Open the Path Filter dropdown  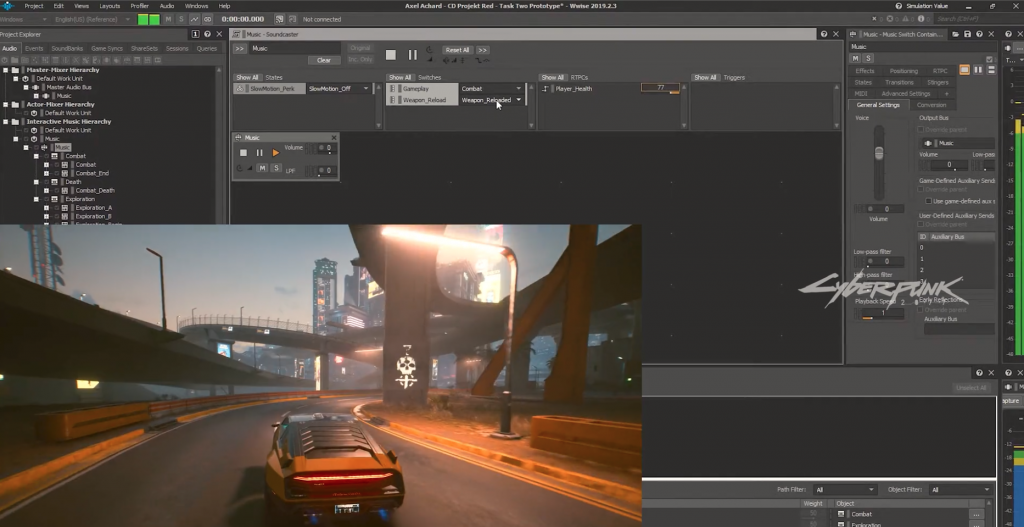coord(844,490)
